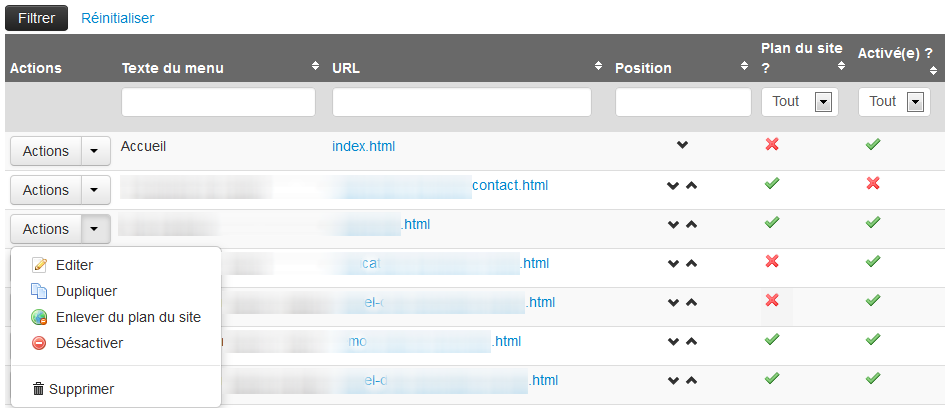
Task: Open the Activé(e) Tout filter dropdown
Action: [913, 102]
